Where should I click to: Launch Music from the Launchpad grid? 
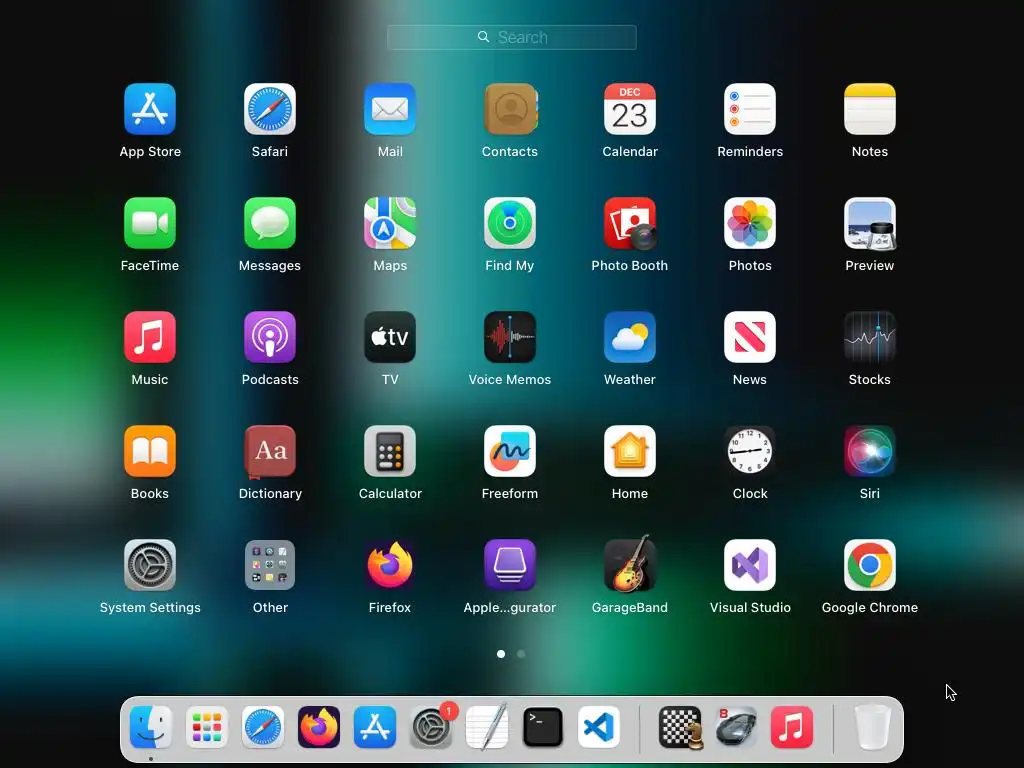tap(150, 337)
